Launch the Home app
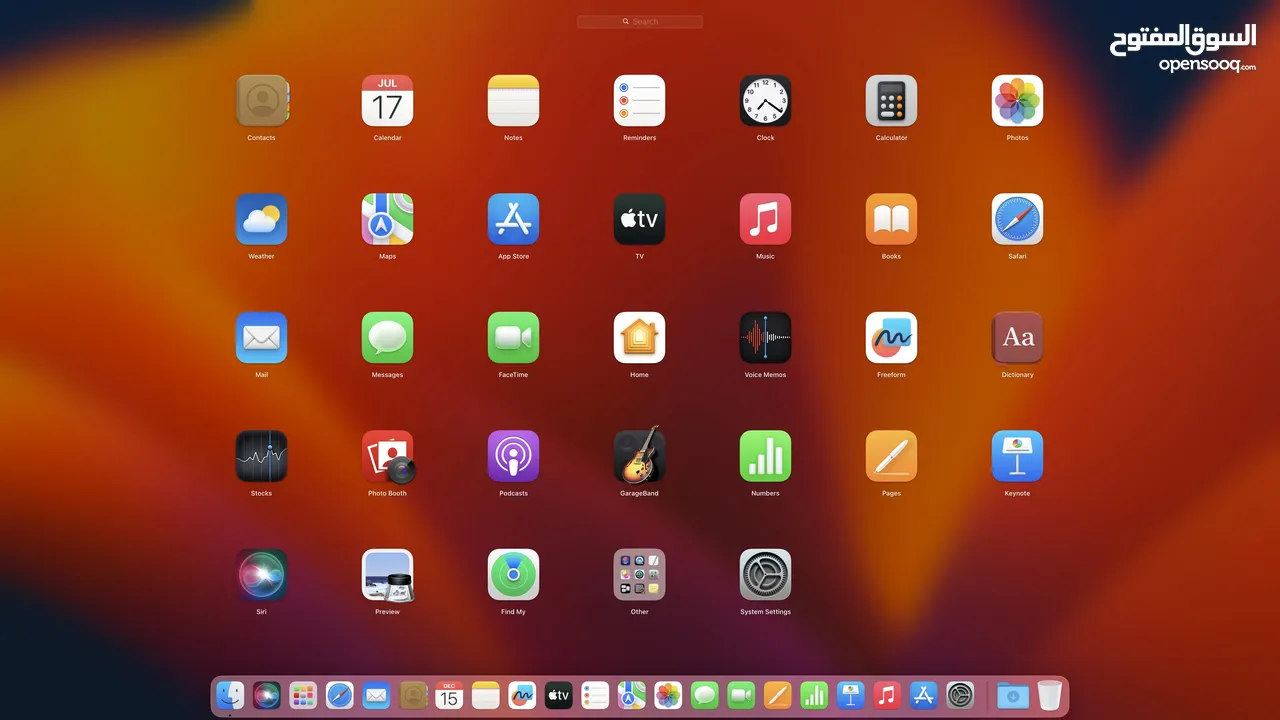1280x720 pixels. 639,337
